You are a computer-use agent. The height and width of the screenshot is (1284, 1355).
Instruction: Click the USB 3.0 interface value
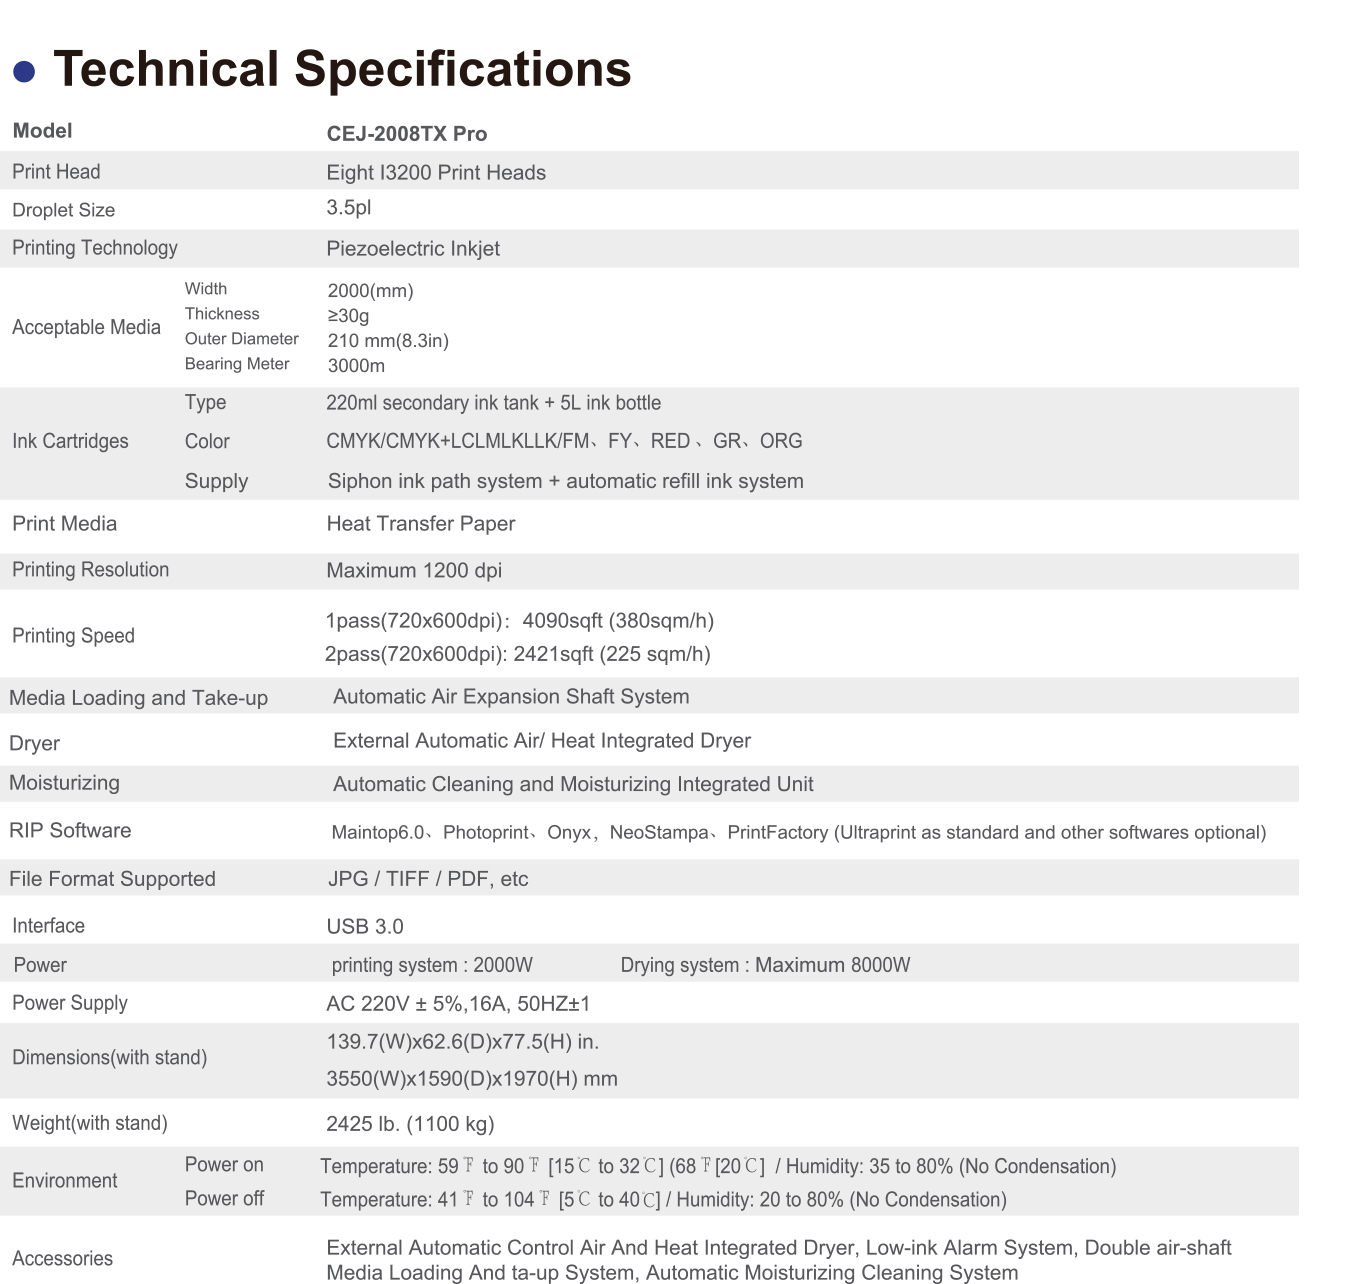(365, 927)
